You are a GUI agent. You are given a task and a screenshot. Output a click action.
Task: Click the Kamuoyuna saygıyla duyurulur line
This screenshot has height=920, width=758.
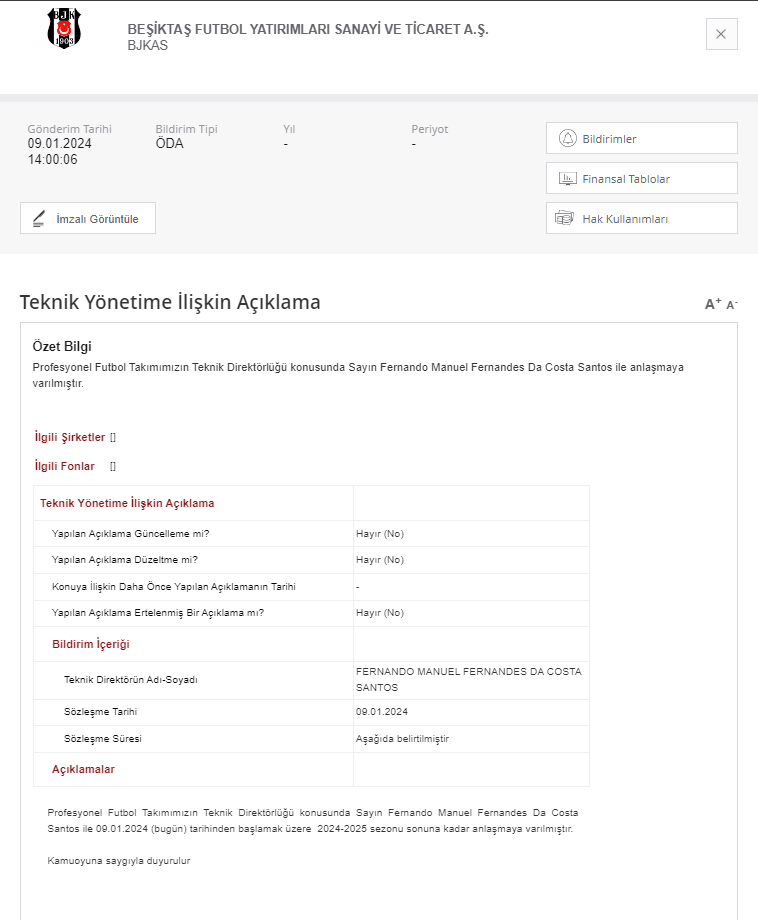(119, 861)
